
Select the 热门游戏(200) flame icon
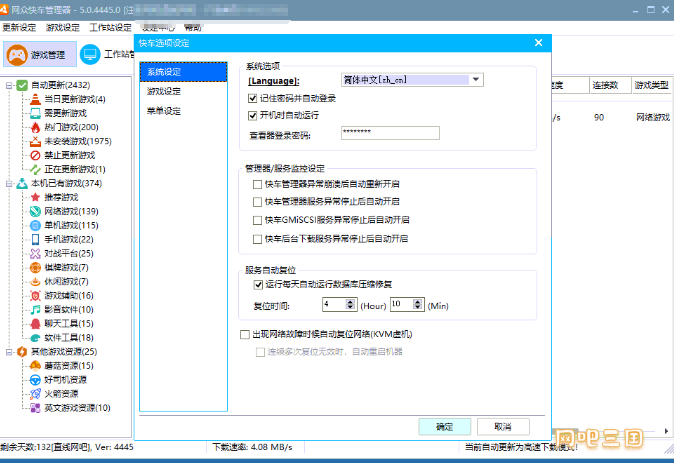(35, 127)
